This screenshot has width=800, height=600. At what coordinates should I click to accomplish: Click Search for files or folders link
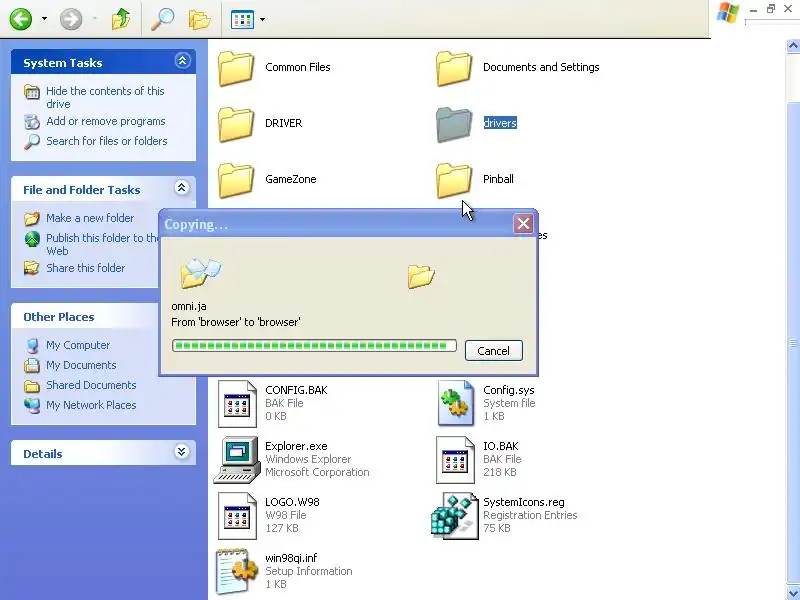coord(107,141)
